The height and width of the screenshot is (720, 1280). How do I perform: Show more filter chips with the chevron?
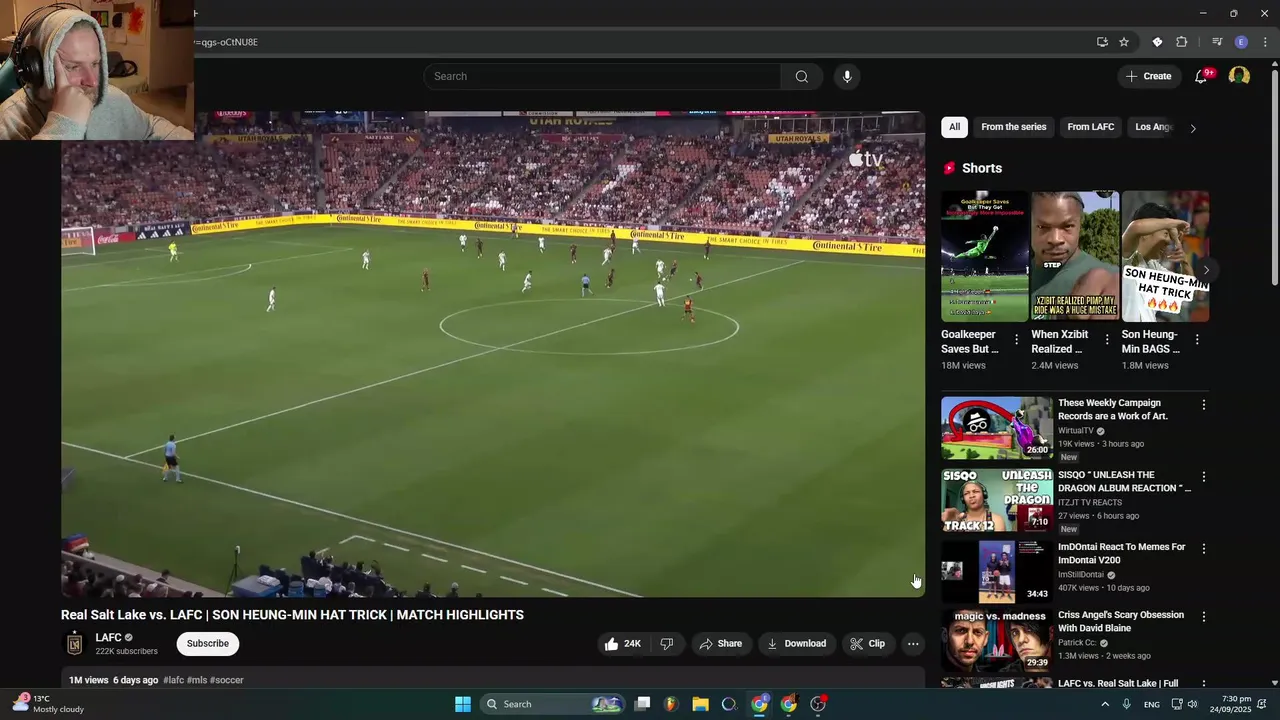point(1193,128)
